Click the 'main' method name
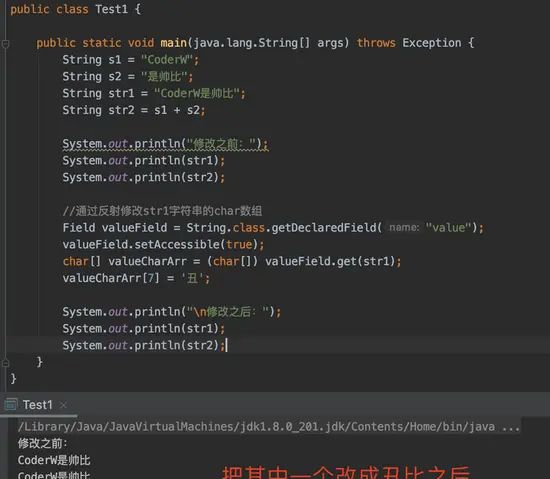The height and width of the screenshot is (479, 550). [x=174, y=43]
